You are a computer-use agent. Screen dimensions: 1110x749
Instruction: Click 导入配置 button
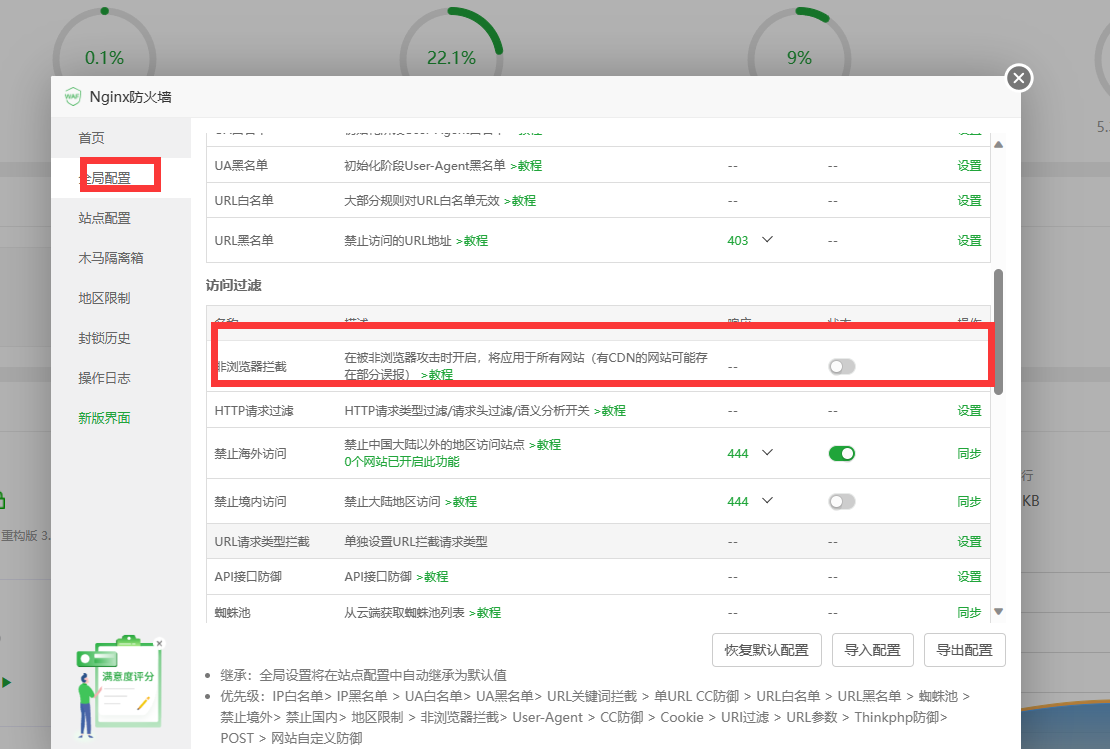(x=873, y=650)
